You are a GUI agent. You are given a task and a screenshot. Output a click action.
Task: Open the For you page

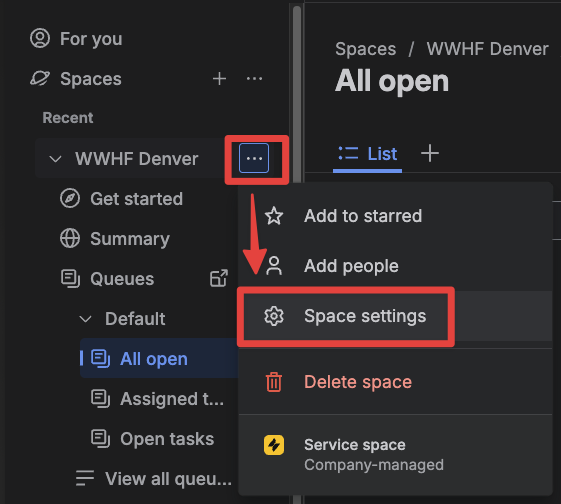(76, 39)
